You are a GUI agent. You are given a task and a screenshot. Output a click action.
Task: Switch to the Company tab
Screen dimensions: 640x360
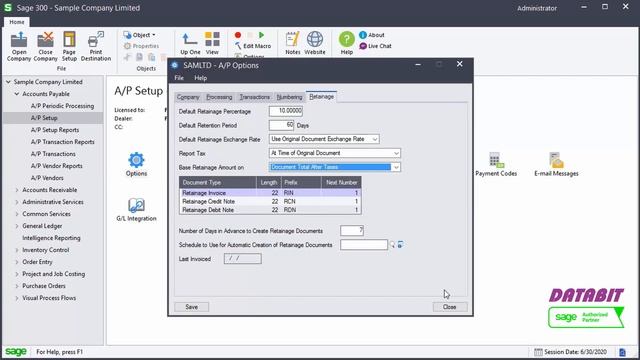(188, 97)
